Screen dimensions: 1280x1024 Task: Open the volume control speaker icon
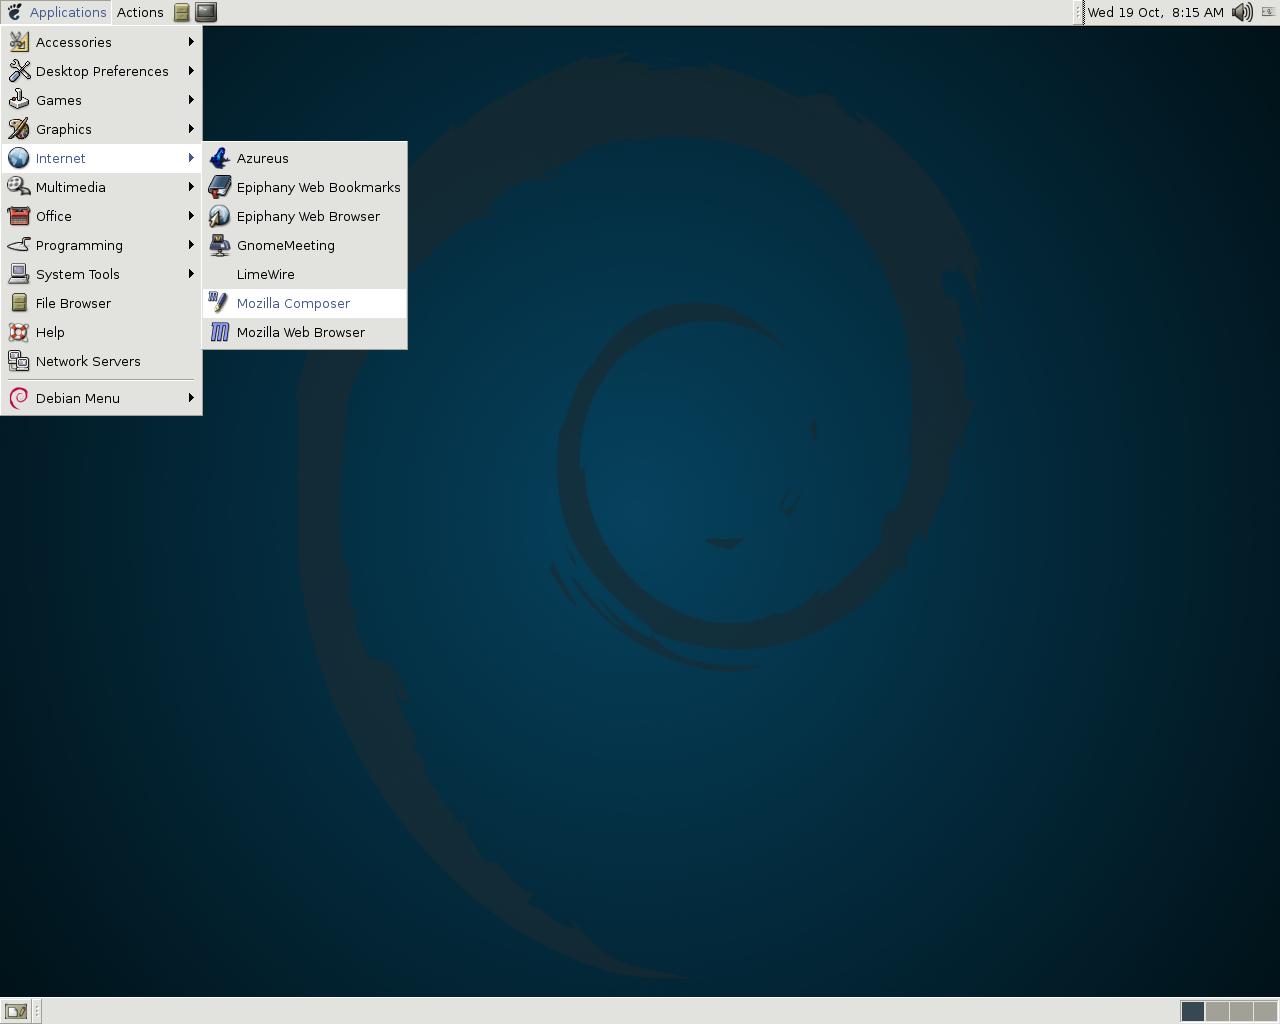point(1242,12)
